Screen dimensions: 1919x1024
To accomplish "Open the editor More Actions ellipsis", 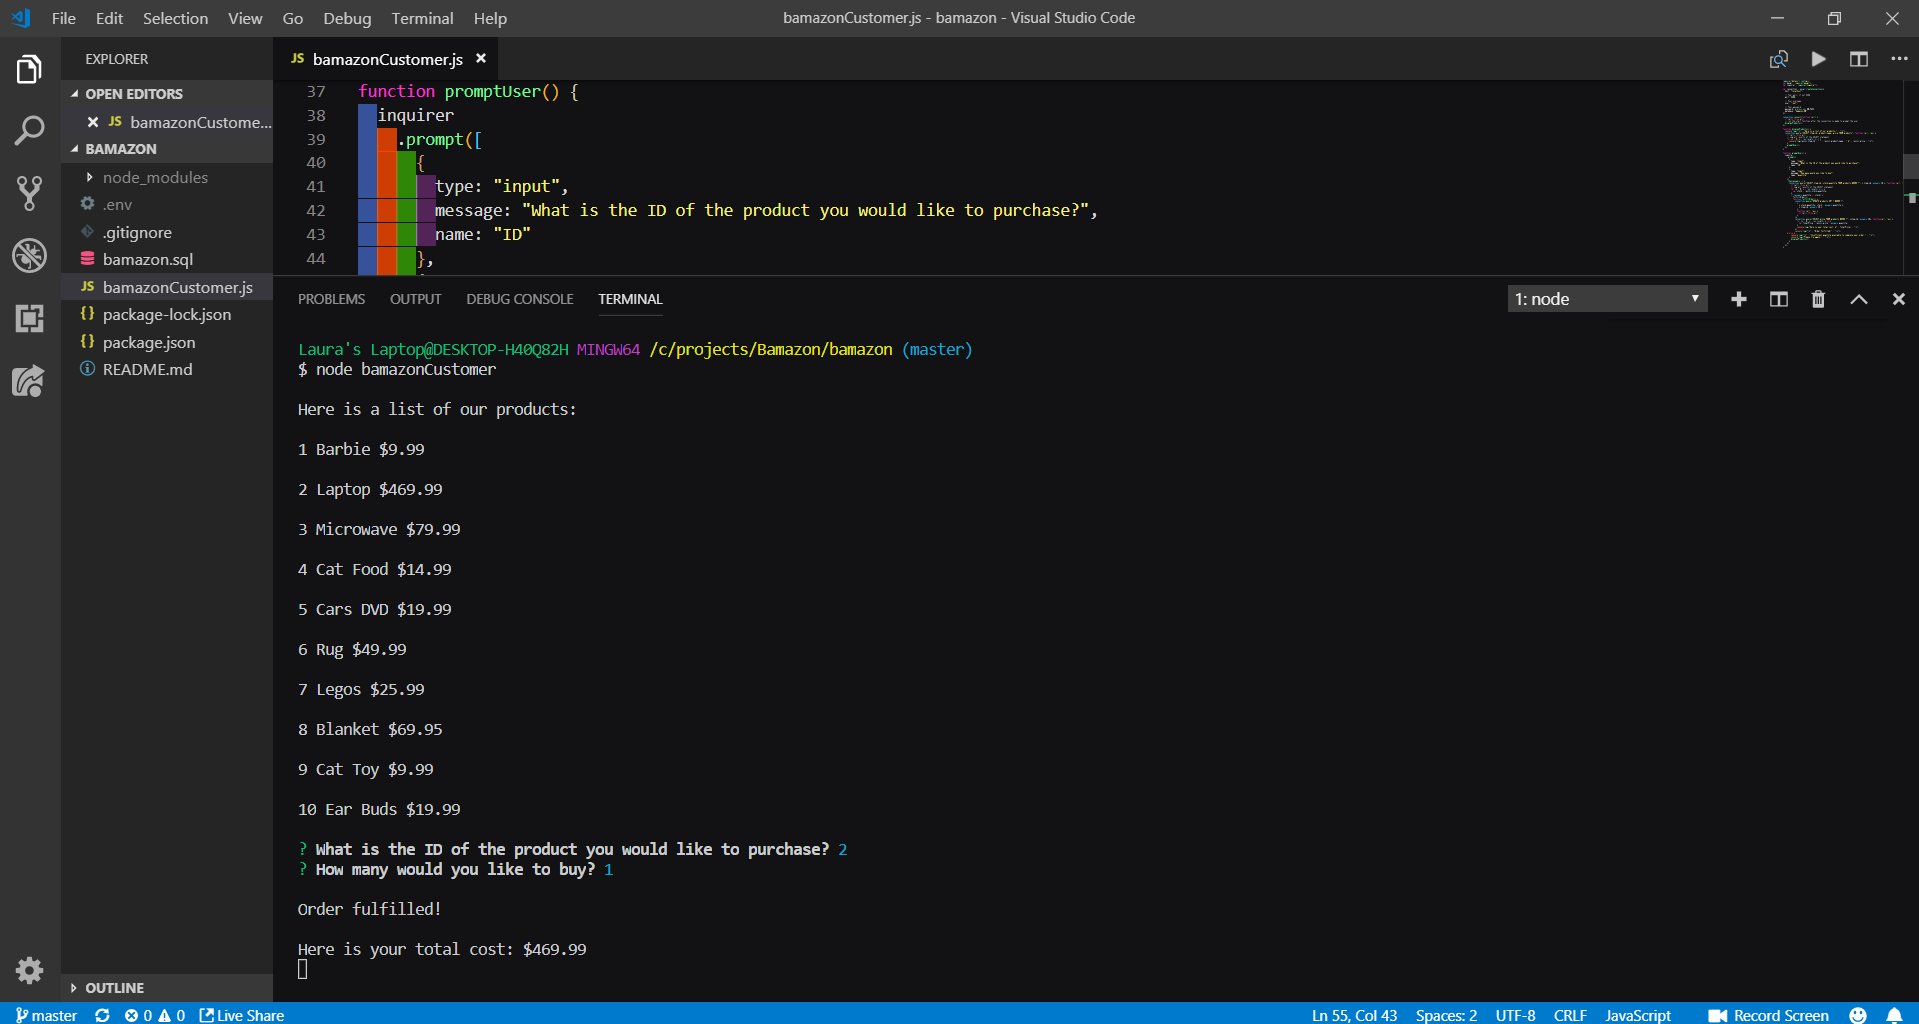I will (1899, 59).
